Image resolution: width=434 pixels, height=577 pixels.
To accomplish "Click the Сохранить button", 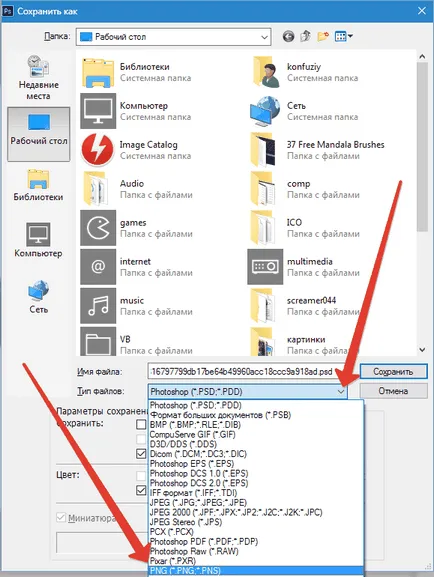I will coord(394,371).
